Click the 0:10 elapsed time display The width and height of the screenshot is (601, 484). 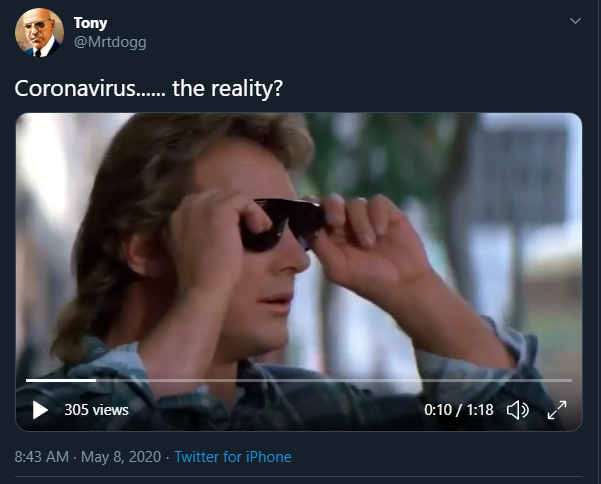click(x=438, y=410)
